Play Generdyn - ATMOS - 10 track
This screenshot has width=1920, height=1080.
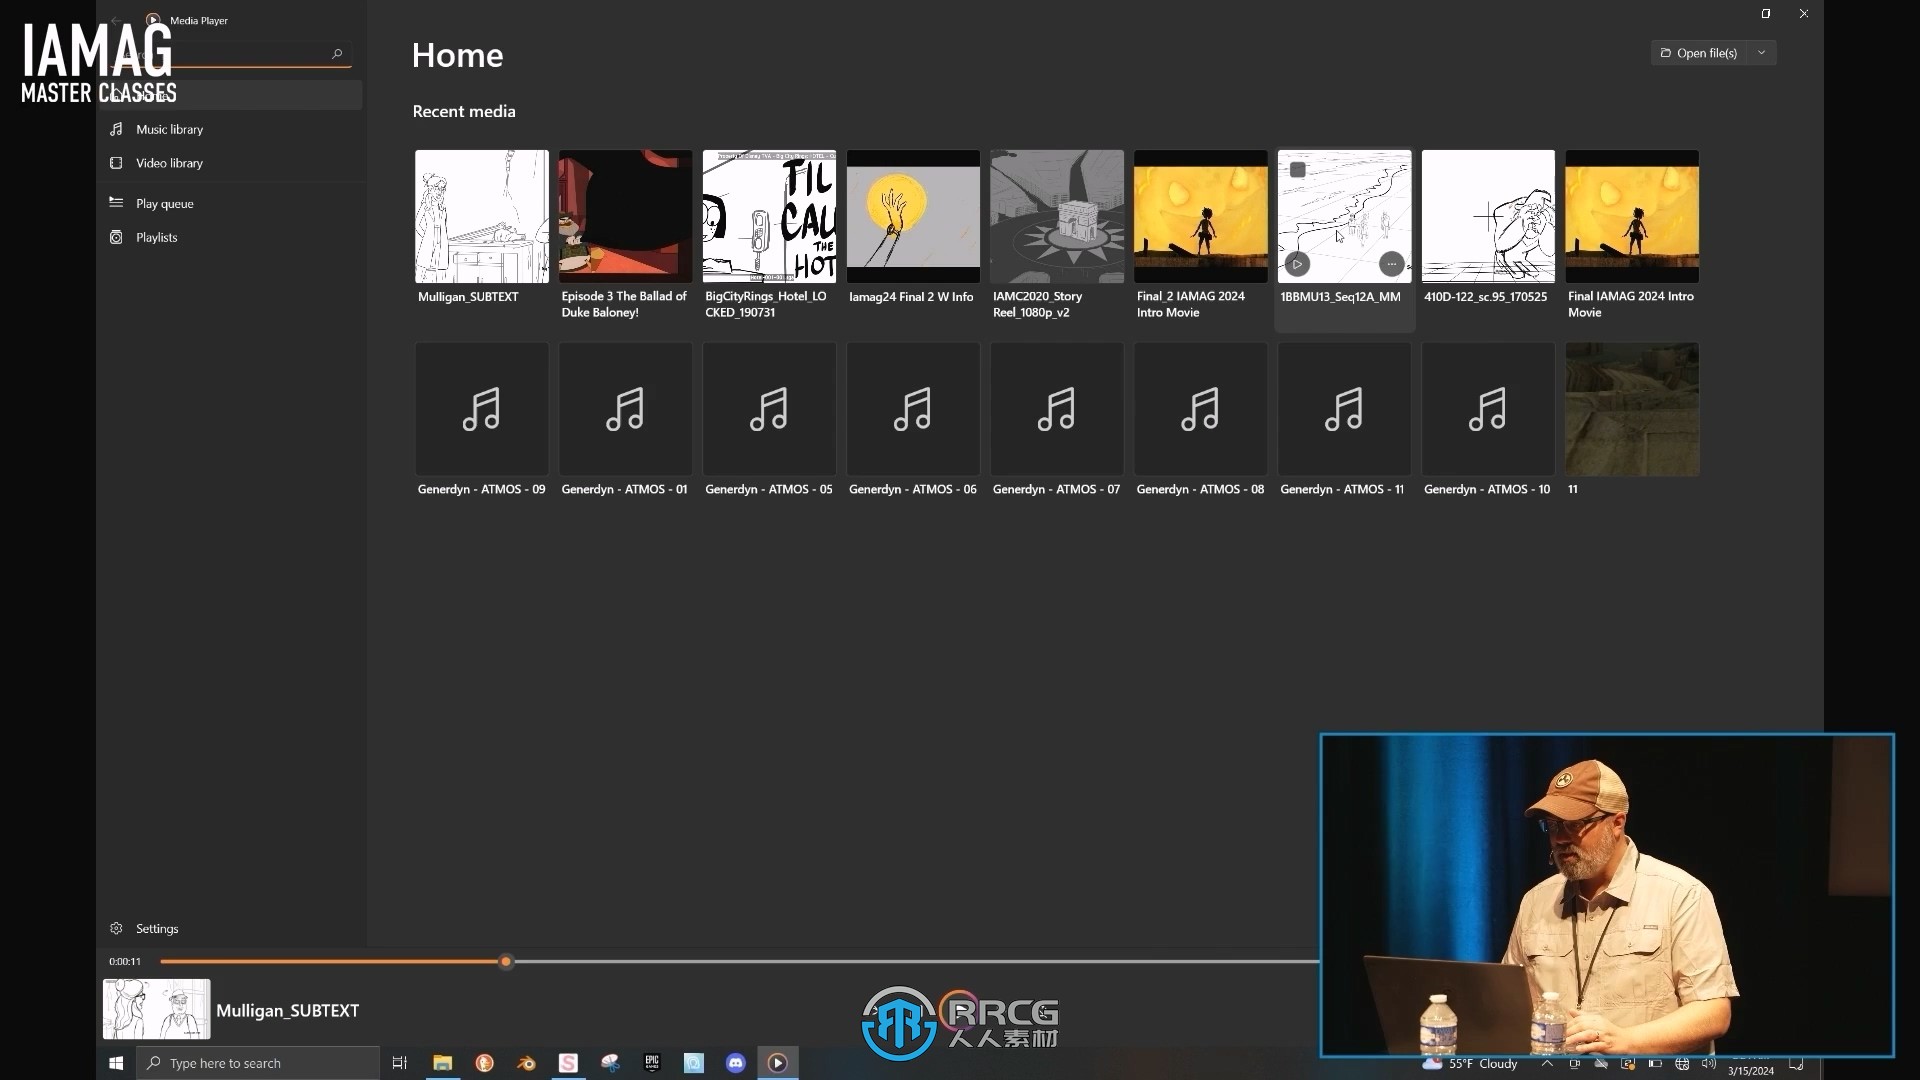click(1488, 409)
